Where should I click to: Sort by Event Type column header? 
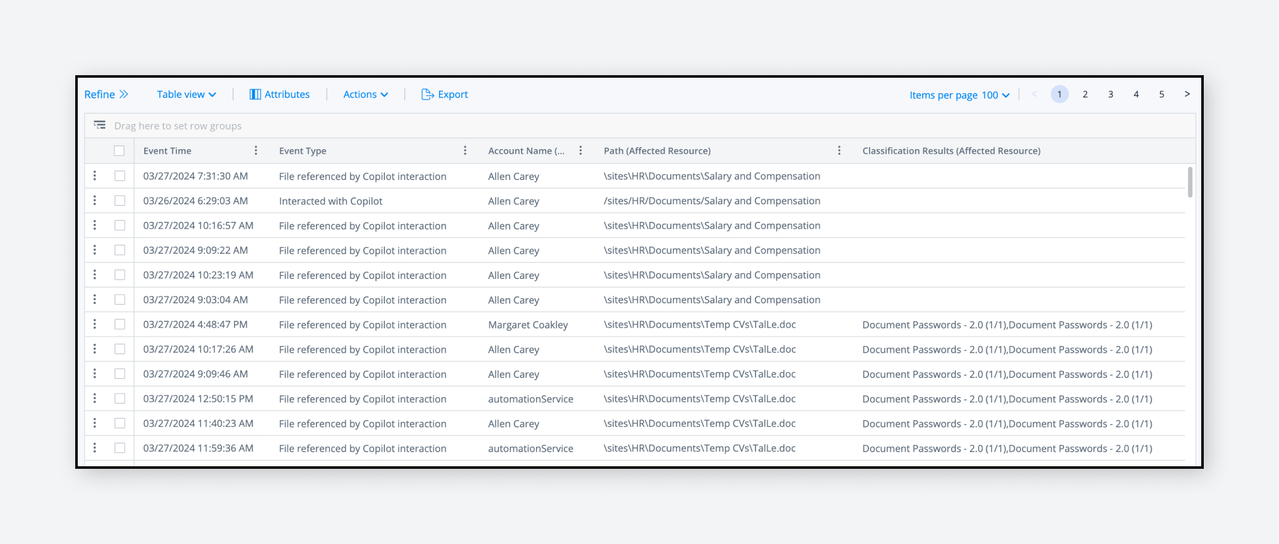point(302,151)
